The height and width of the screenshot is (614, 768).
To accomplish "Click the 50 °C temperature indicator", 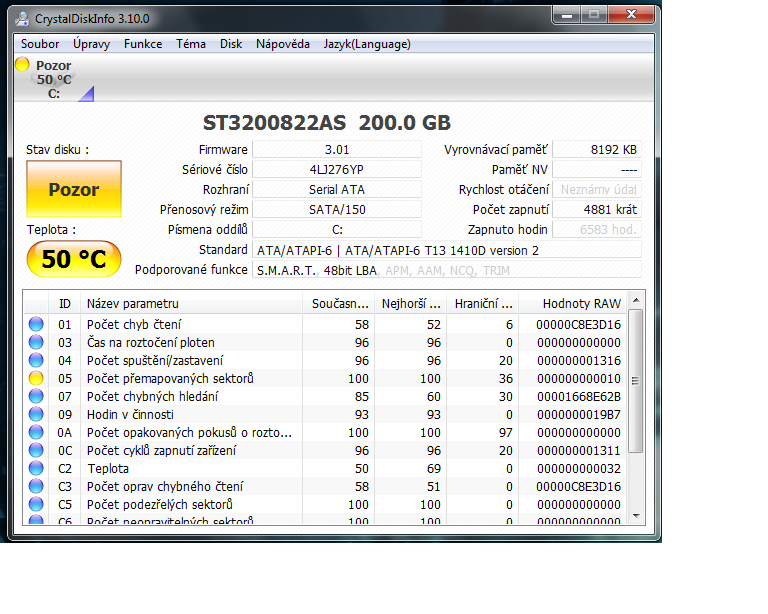I will tap(74, 259).
